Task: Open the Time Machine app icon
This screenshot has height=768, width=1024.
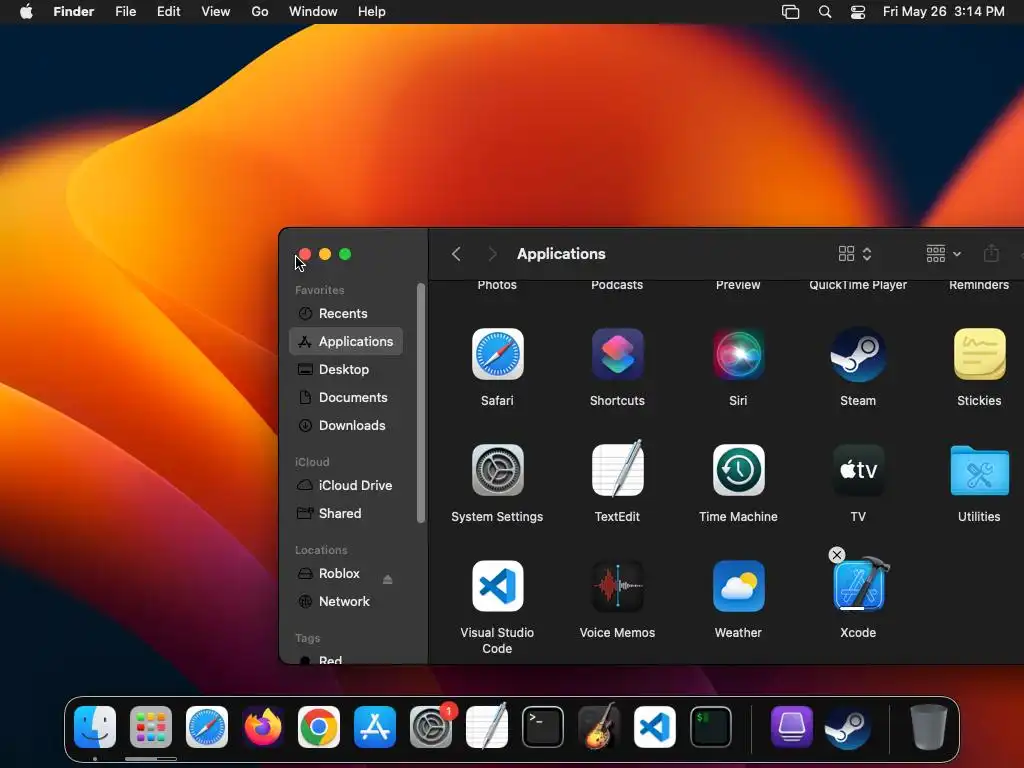Action: click(x=738, y=470)
